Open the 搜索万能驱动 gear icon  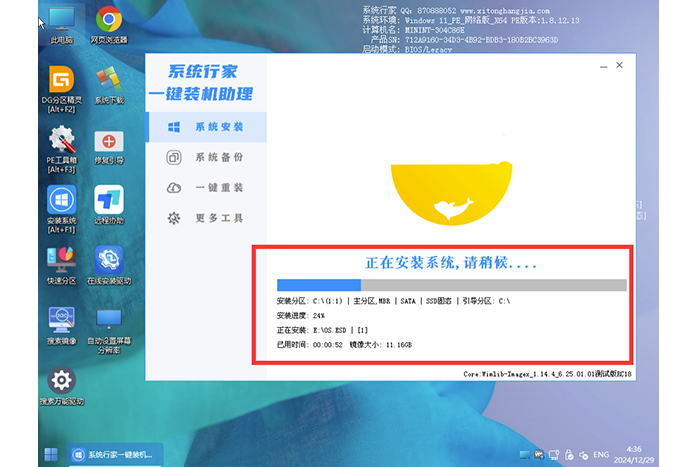point(62,386)
